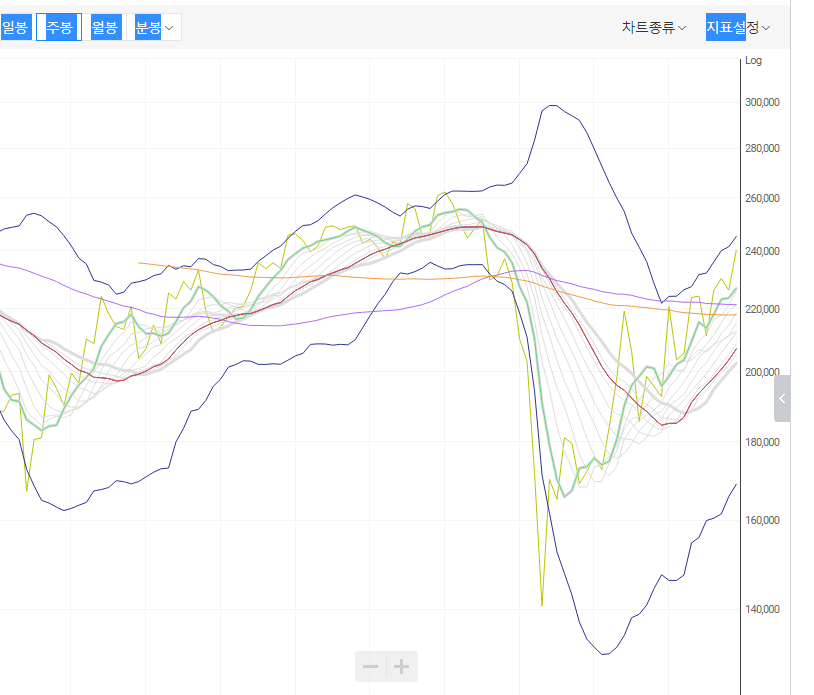
Task: Switch to the 일봉 daily chart tab
Action: coord(15,27)
